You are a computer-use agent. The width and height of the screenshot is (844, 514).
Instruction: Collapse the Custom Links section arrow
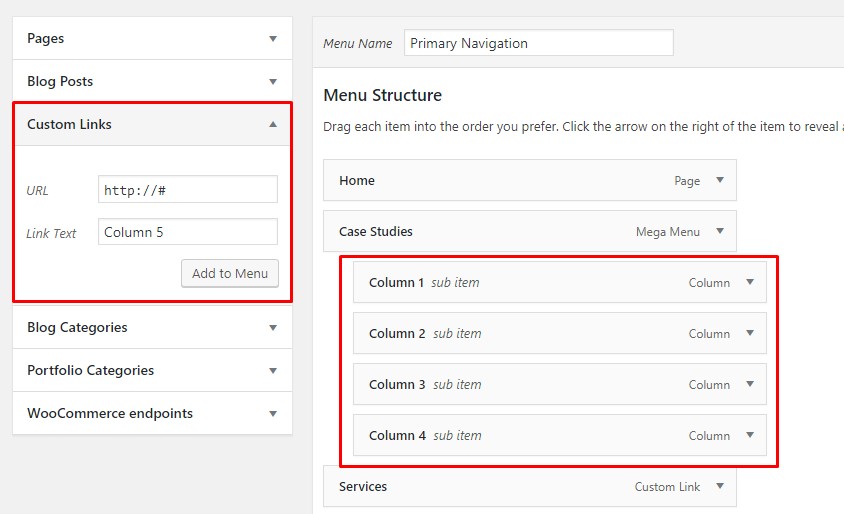[x=273, y=125]
